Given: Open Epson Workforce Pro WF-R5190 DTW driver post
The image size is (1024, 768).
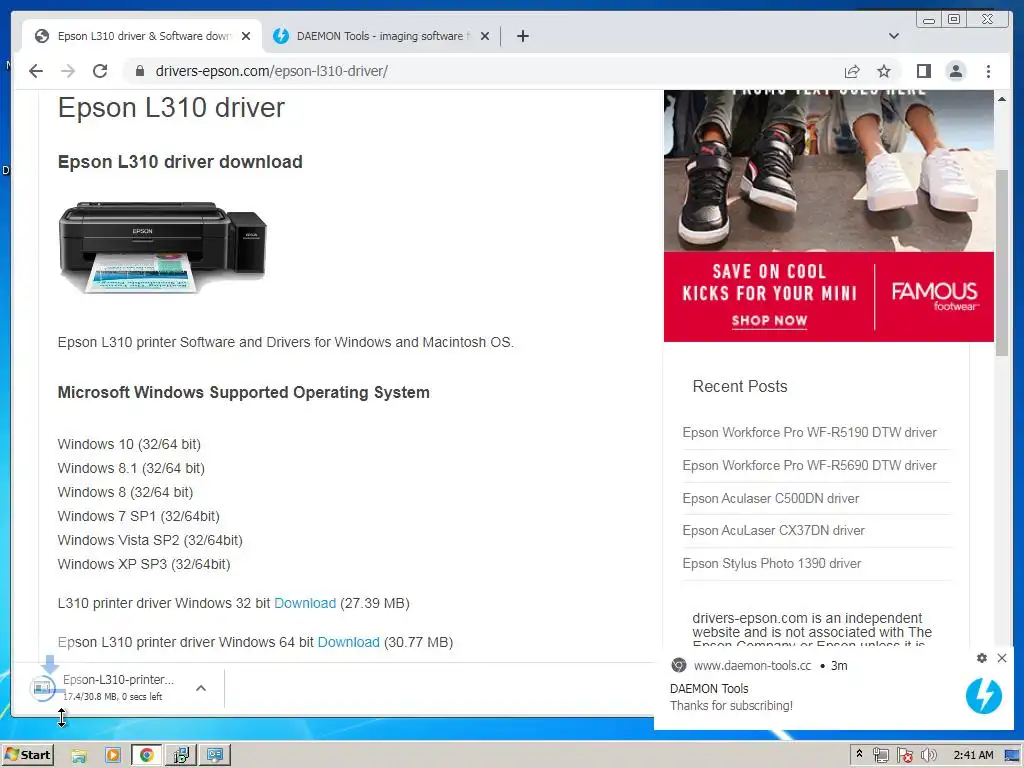Looking at the screenshot, I should 809,432.
